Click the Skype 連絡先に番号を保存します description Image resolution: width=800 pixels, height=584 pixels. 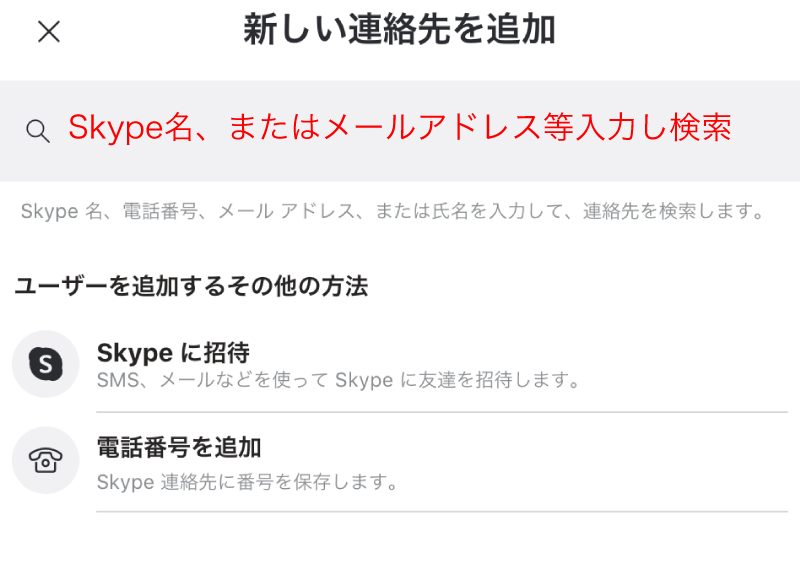point(247,481)
